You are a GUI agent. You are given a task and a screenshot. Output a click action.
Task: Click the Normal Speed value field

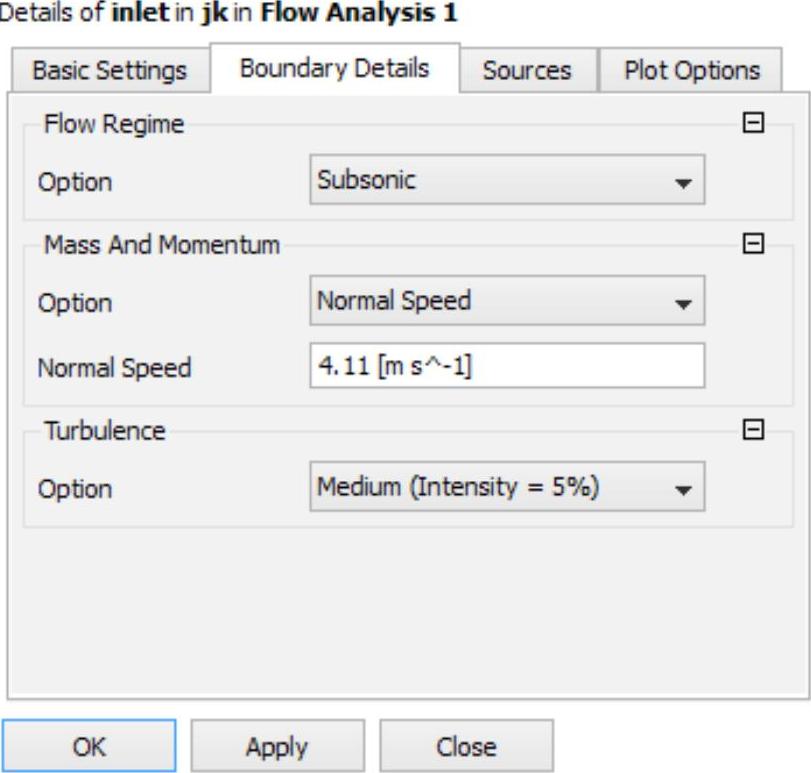tap(506, 366)
